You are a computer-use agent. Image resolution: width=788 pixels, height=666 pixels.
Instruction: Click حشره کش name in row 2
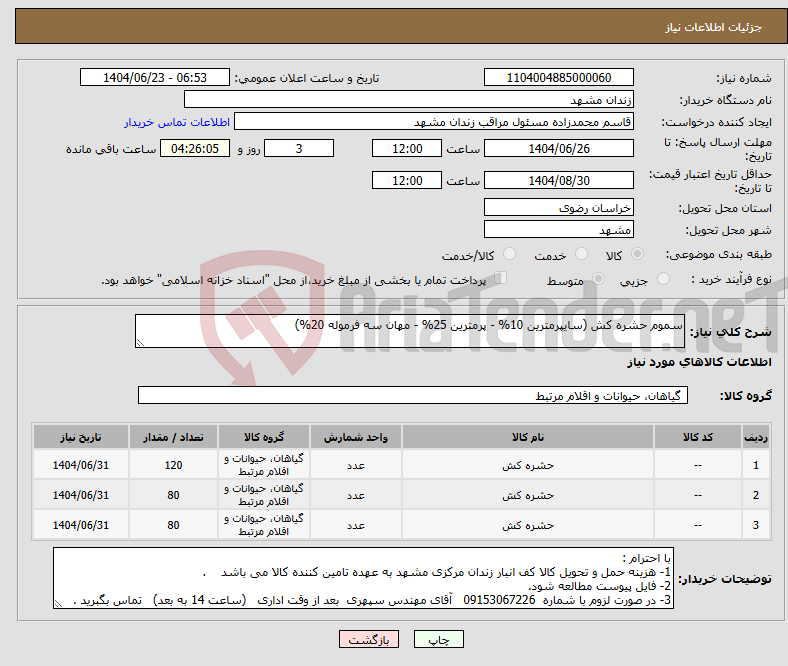[x=528, y=495]
